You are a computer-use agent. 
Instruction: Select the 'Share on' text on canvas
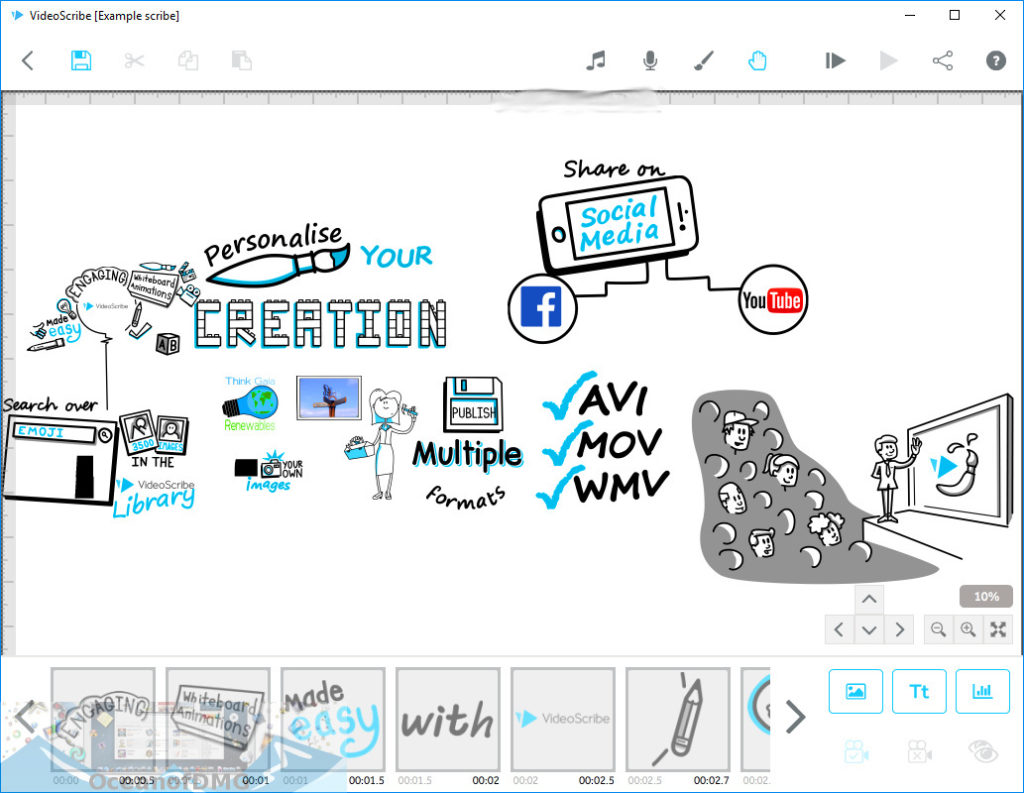click(614, 169)
